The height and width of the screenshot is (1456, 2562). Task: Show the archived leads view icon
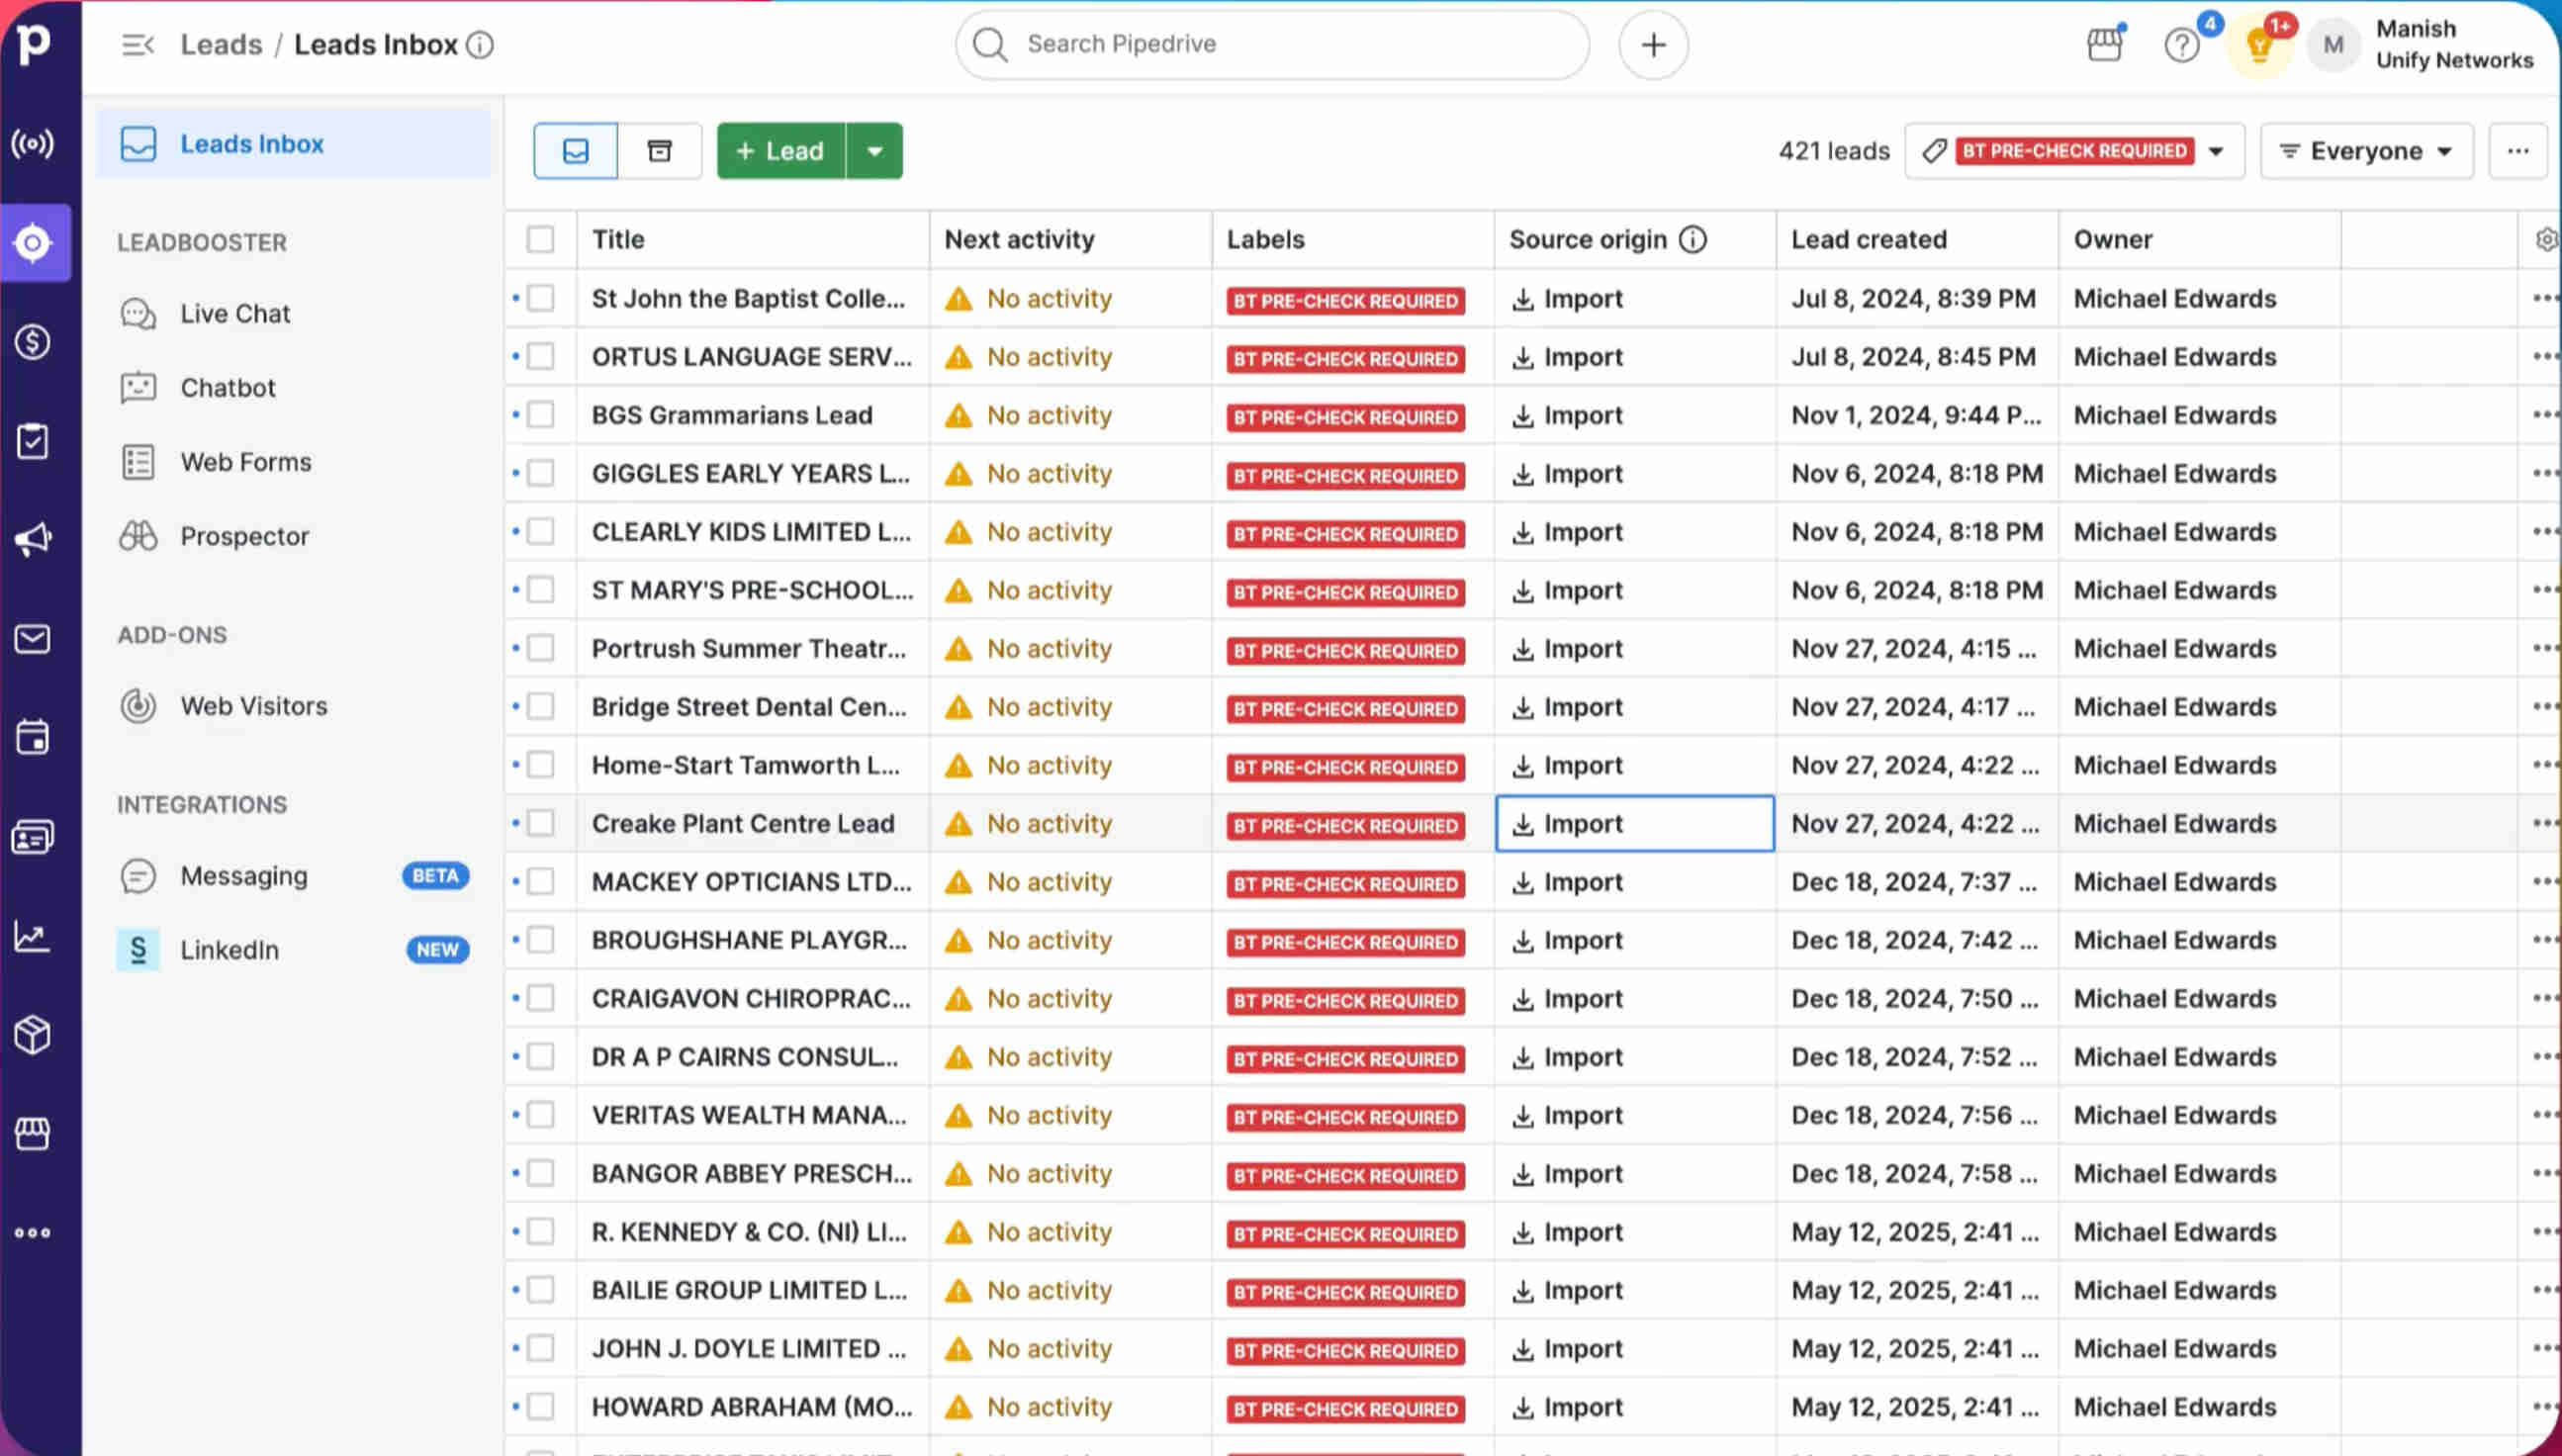click(659, 151)
